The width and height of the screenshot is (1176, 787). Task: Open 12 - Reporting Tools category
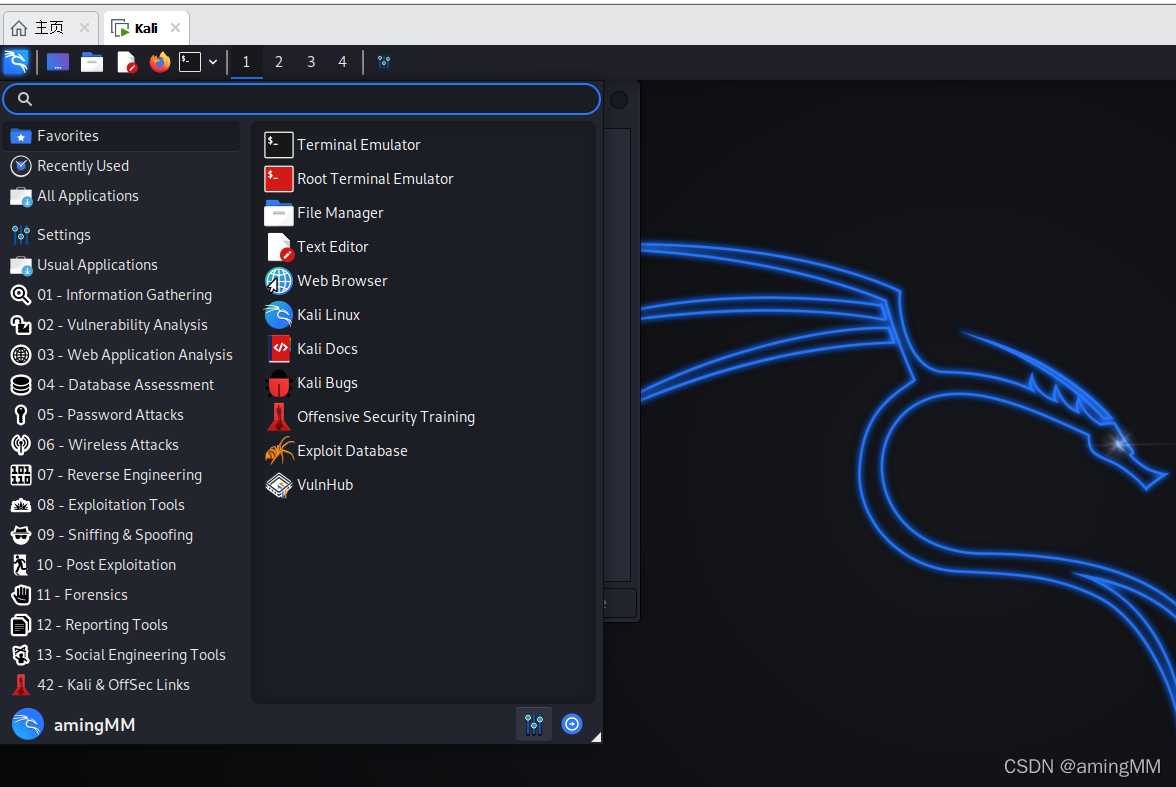pos(122,625)
